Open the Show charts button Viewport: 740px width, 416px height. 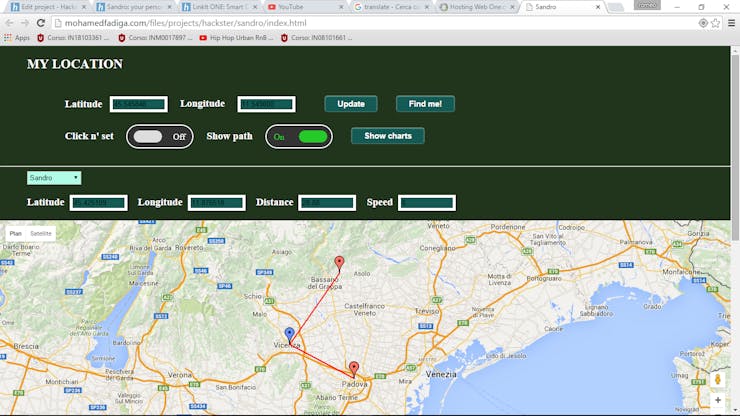click(x=387, y=136)
